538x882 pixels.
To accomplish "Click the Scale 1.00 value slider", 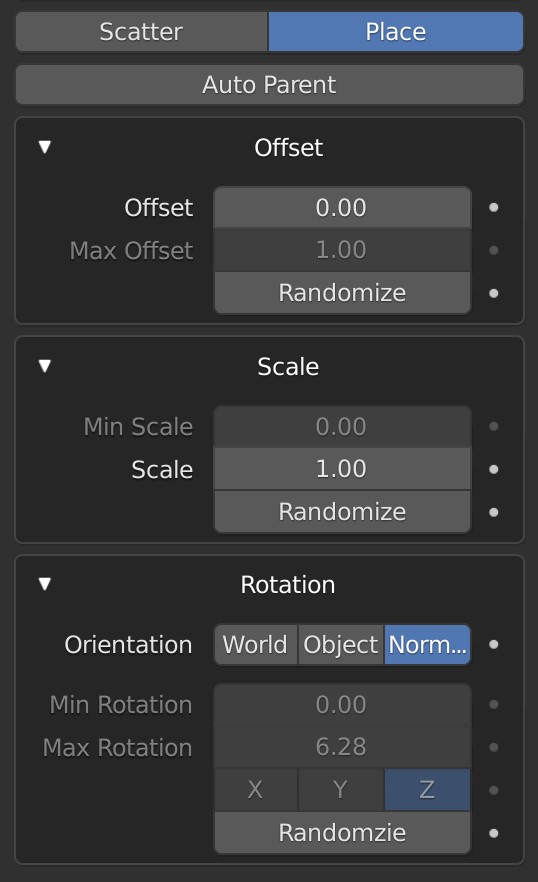I will click(342, 469).
